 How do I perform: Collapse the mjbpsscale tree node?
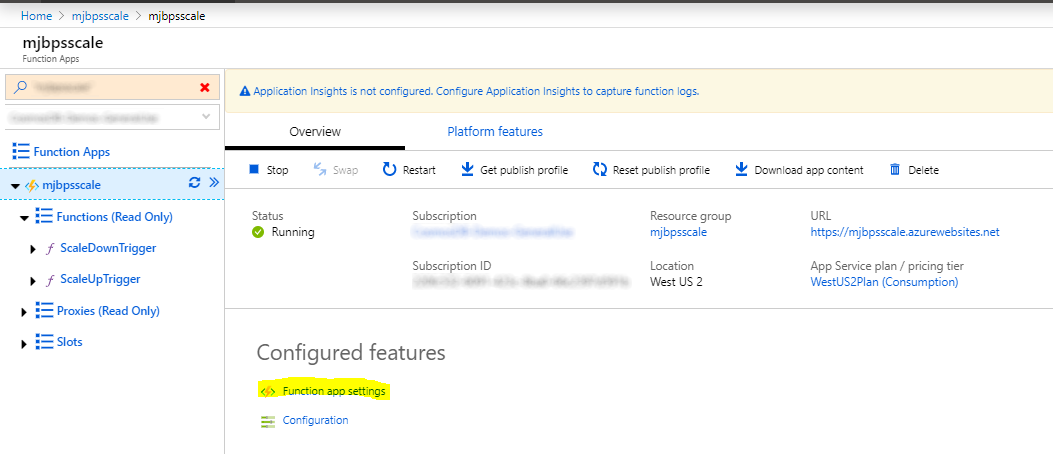[15, 186]
